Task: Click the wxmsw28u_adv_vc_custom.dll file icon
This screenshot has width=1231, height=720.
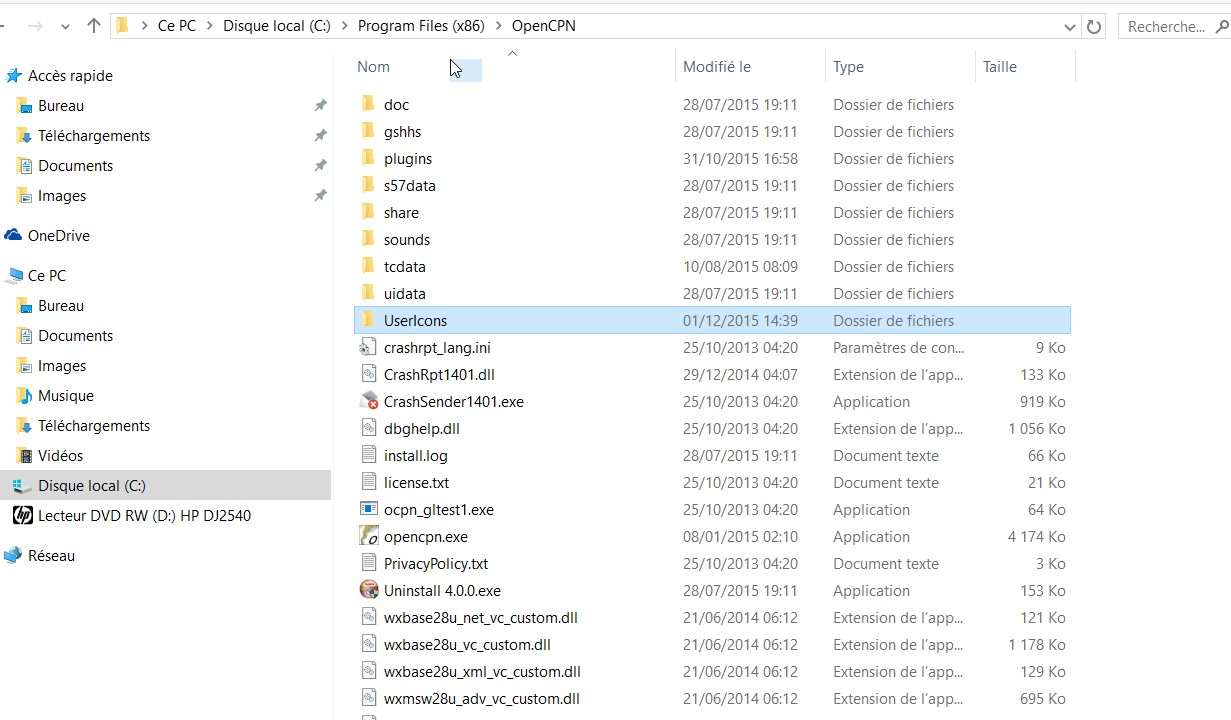Action: point(368,698)
